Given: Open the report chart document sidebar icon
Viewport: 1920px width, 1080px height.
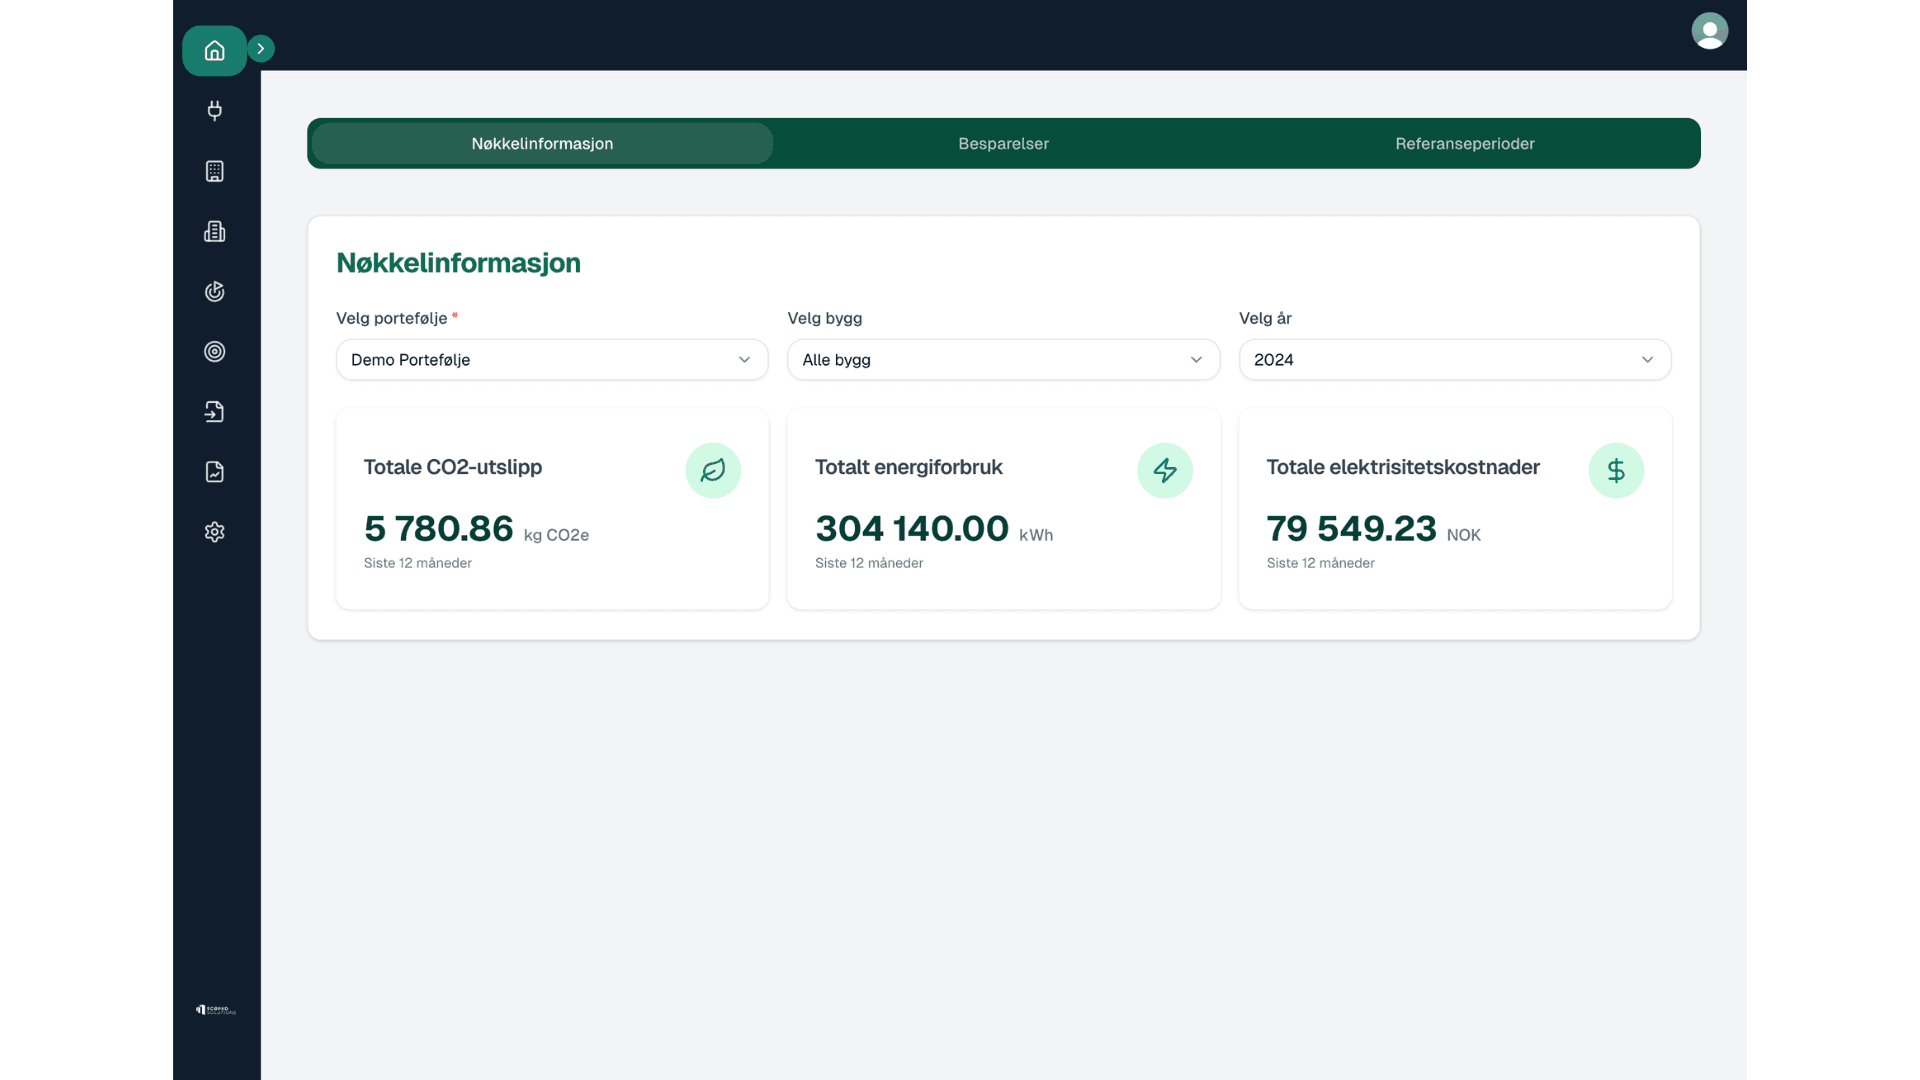Looking at the screenshot, I should [x=214, y=471].
